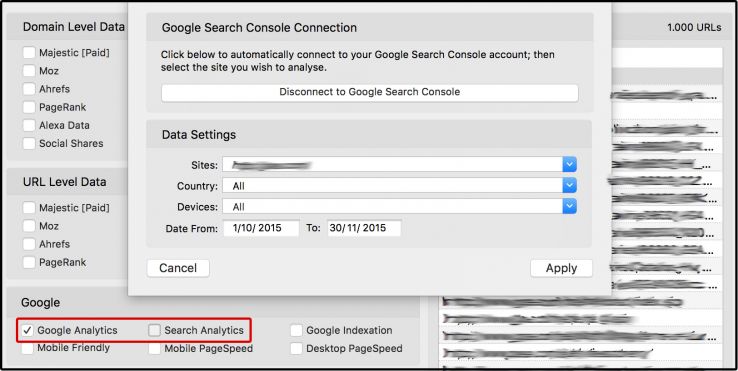Enable the Mobile PageSpeed checkbox
Screen dimensions: 738x371
click(x=154, y=348)
